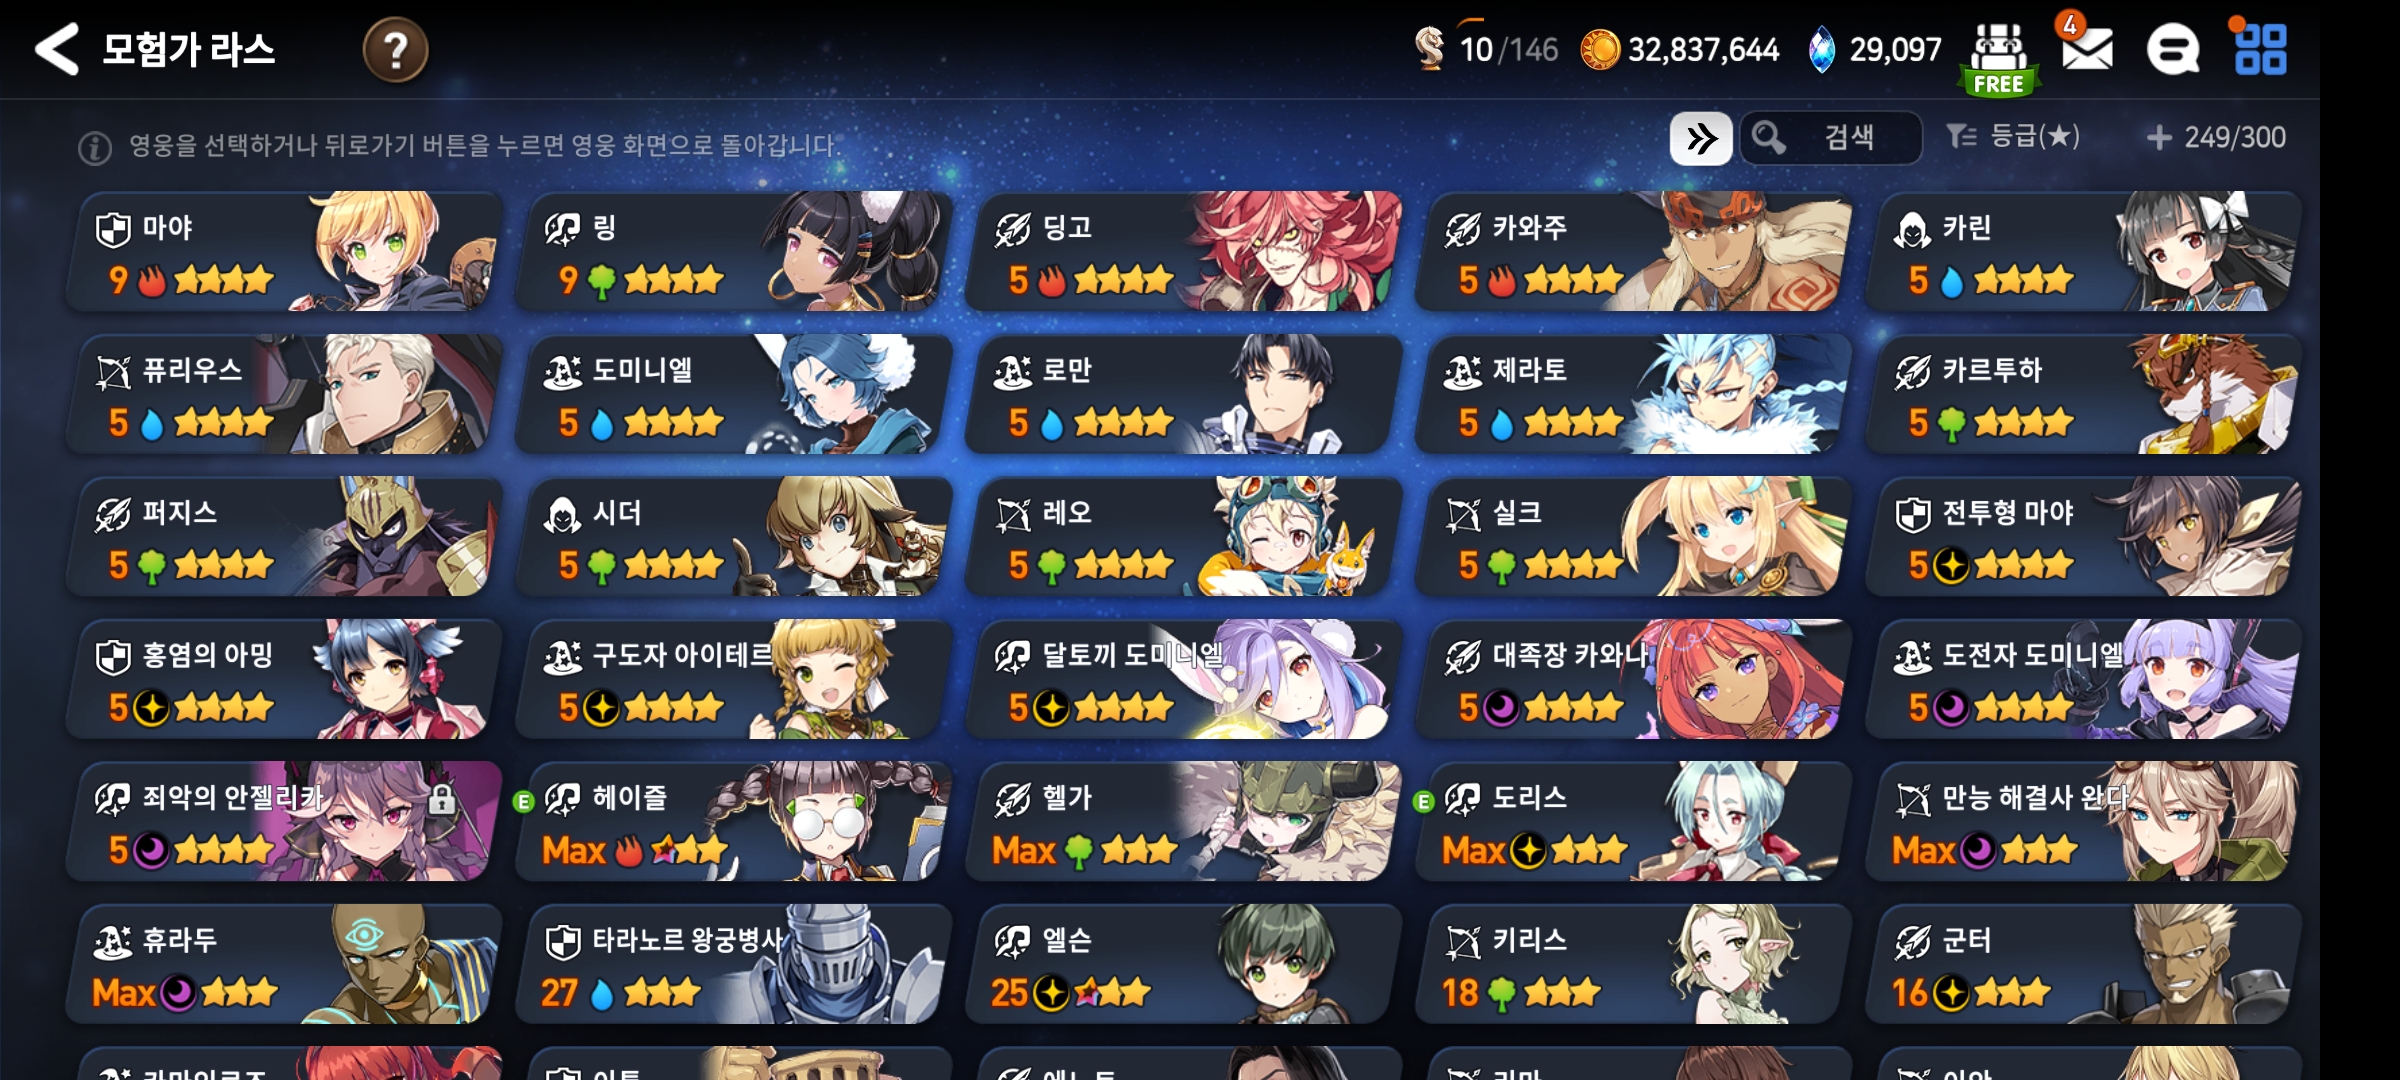This screenshot has height=1080, width=2400.
Task: Open the chat speech bubble icon
Action: (2173, 49)
